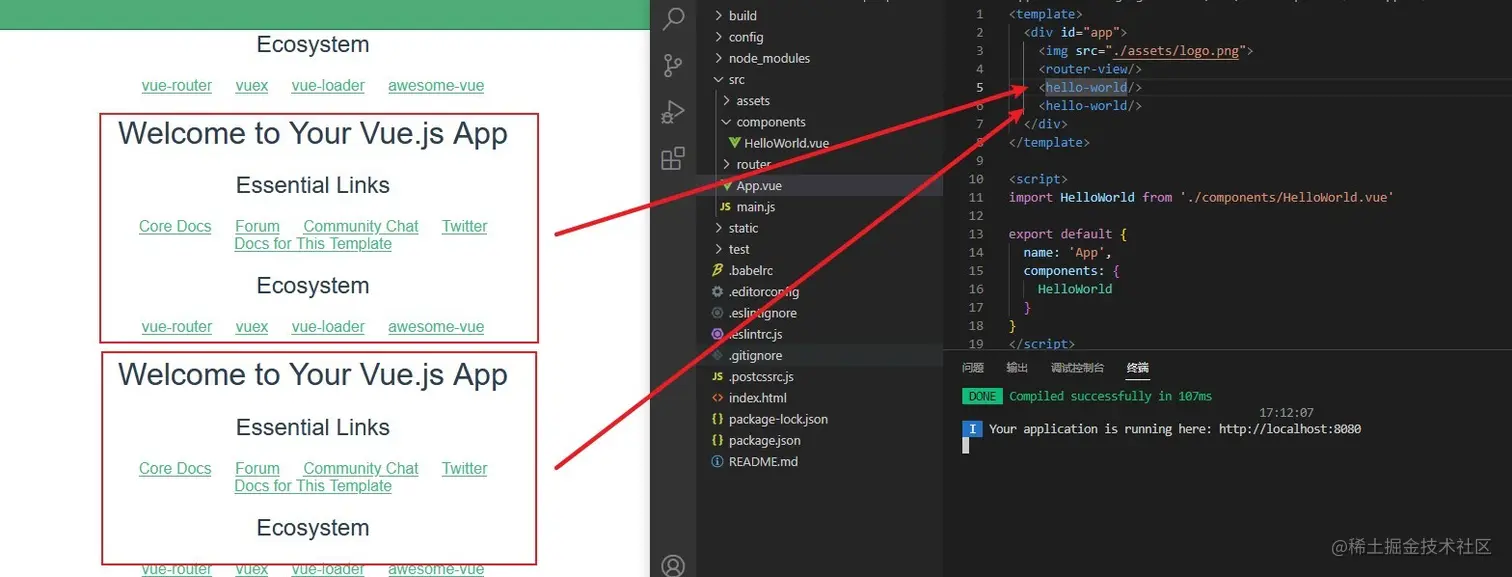Switch to the 输出 panel tab
The width and height of the screenshot is (1512, 577).
coord(1017,368)
